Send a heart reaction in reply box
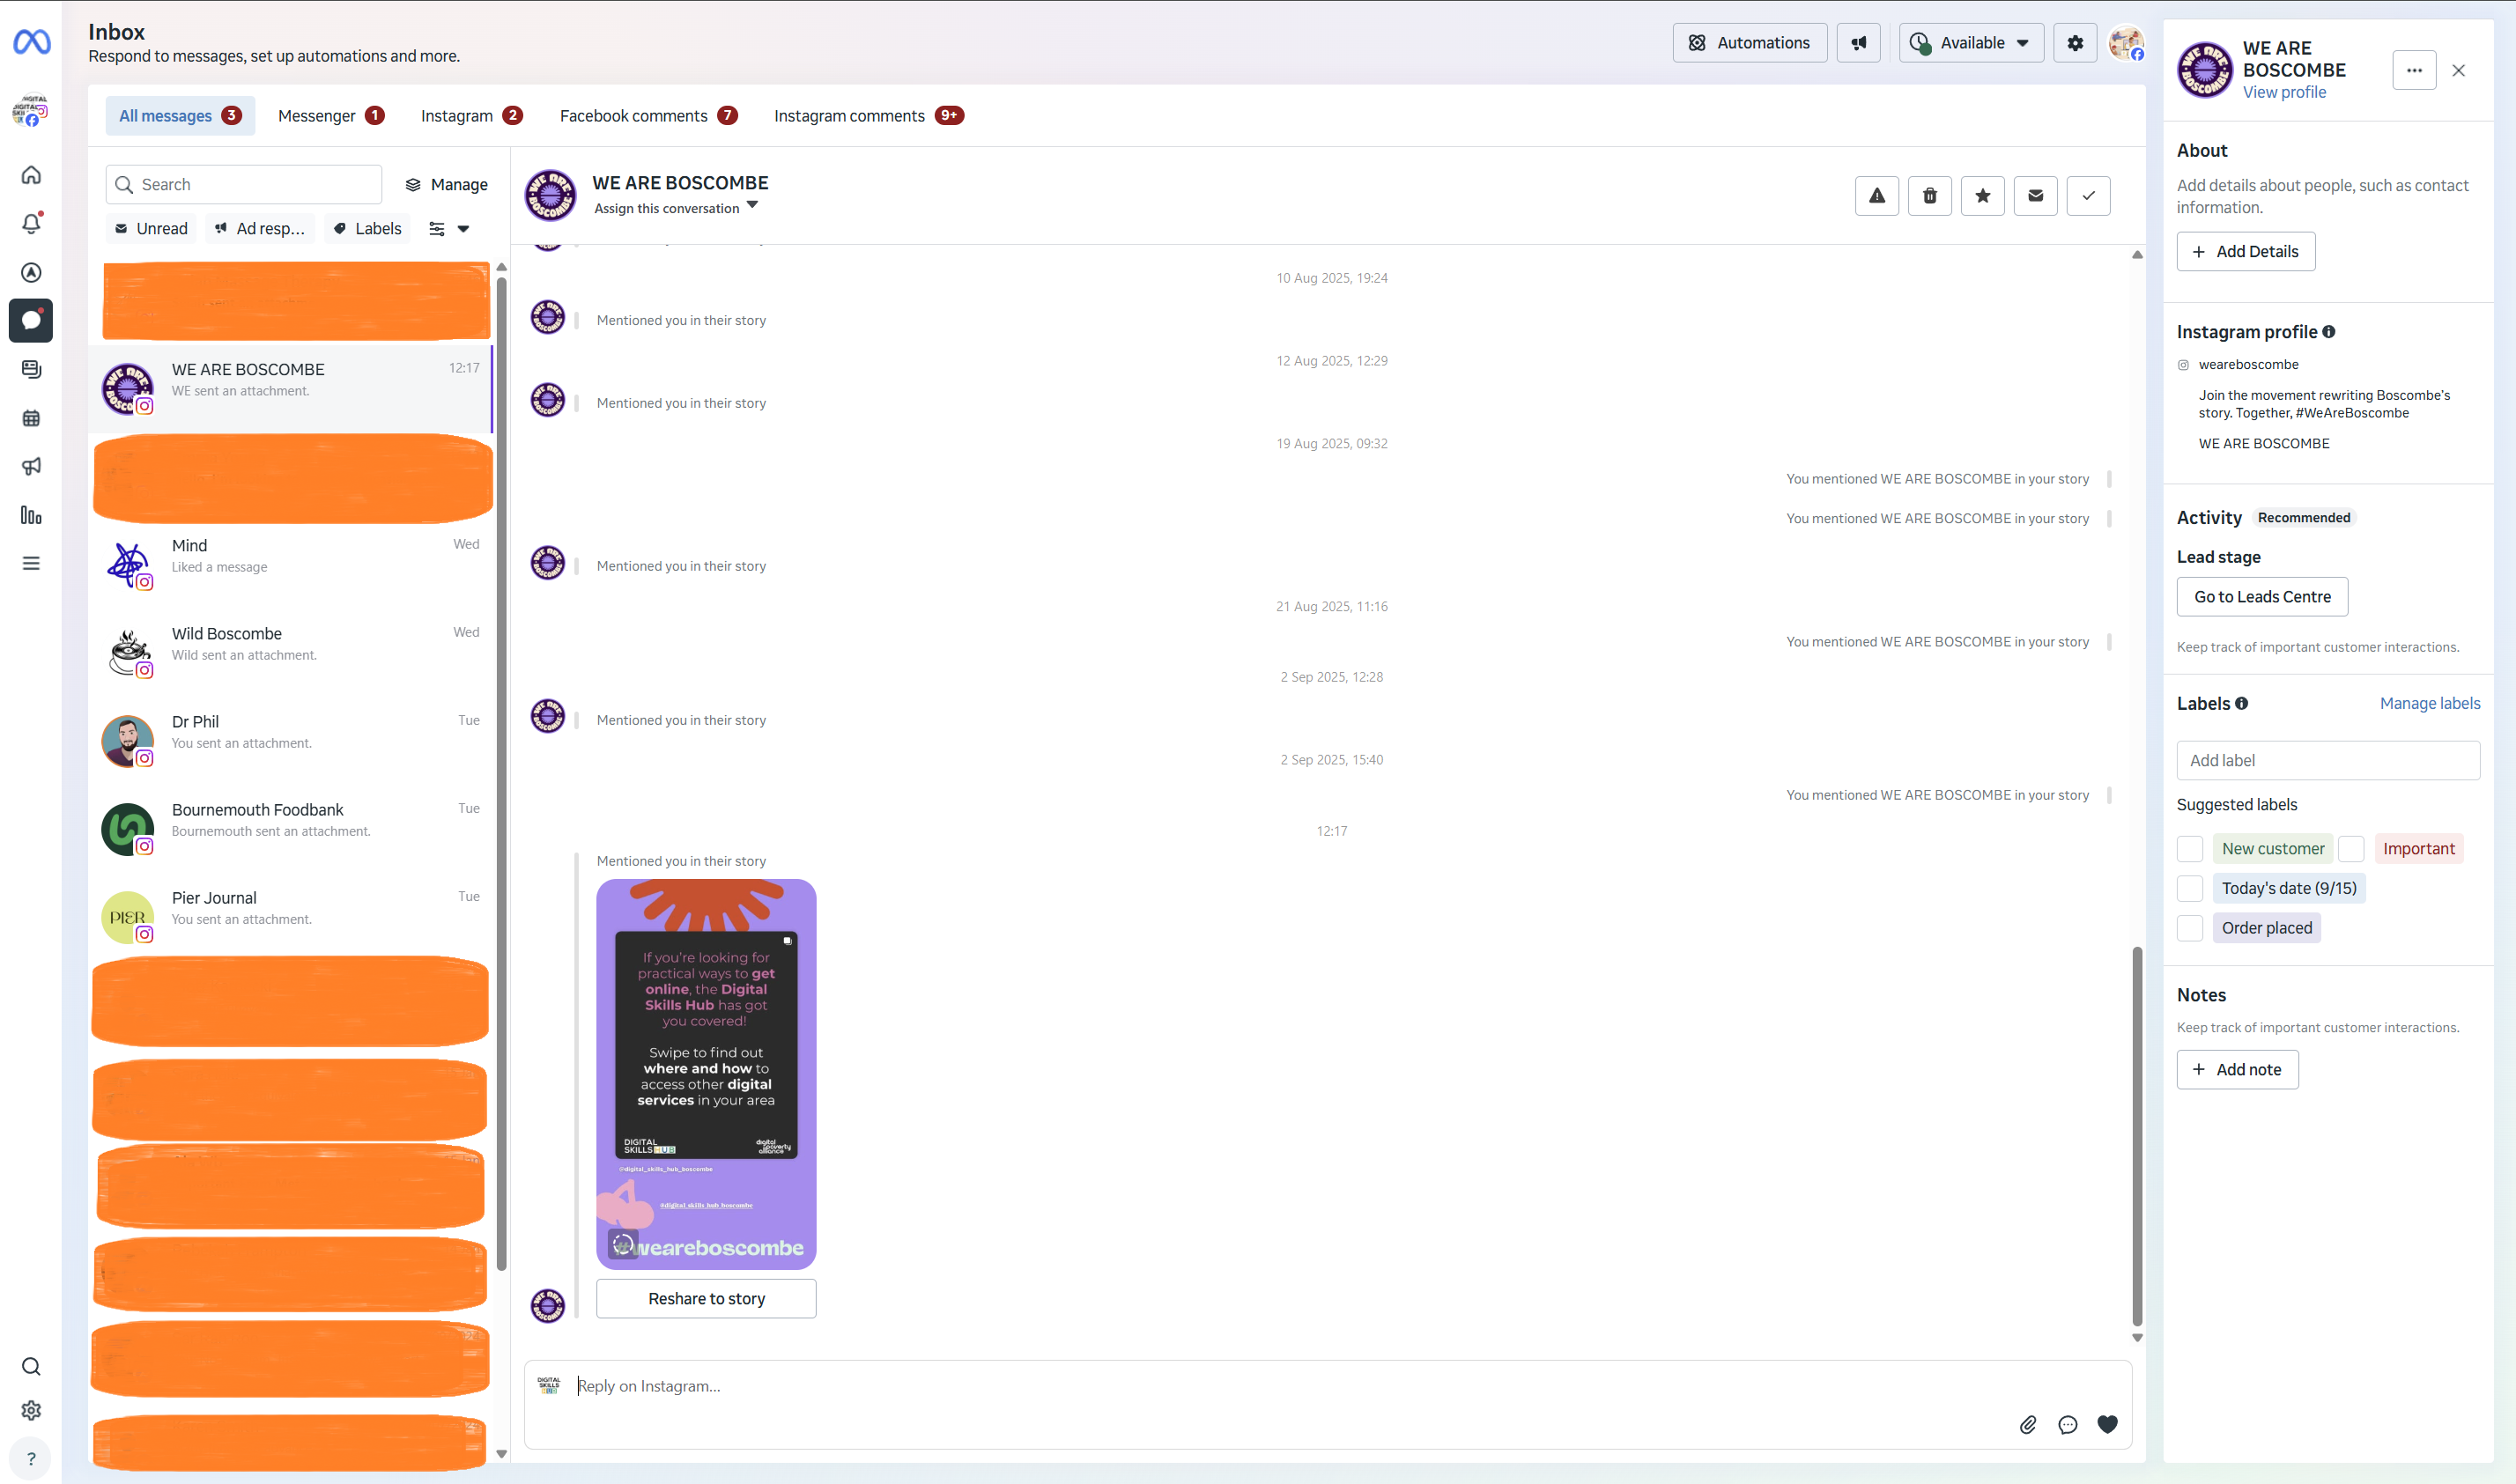 click(x=2107, y=1425)
